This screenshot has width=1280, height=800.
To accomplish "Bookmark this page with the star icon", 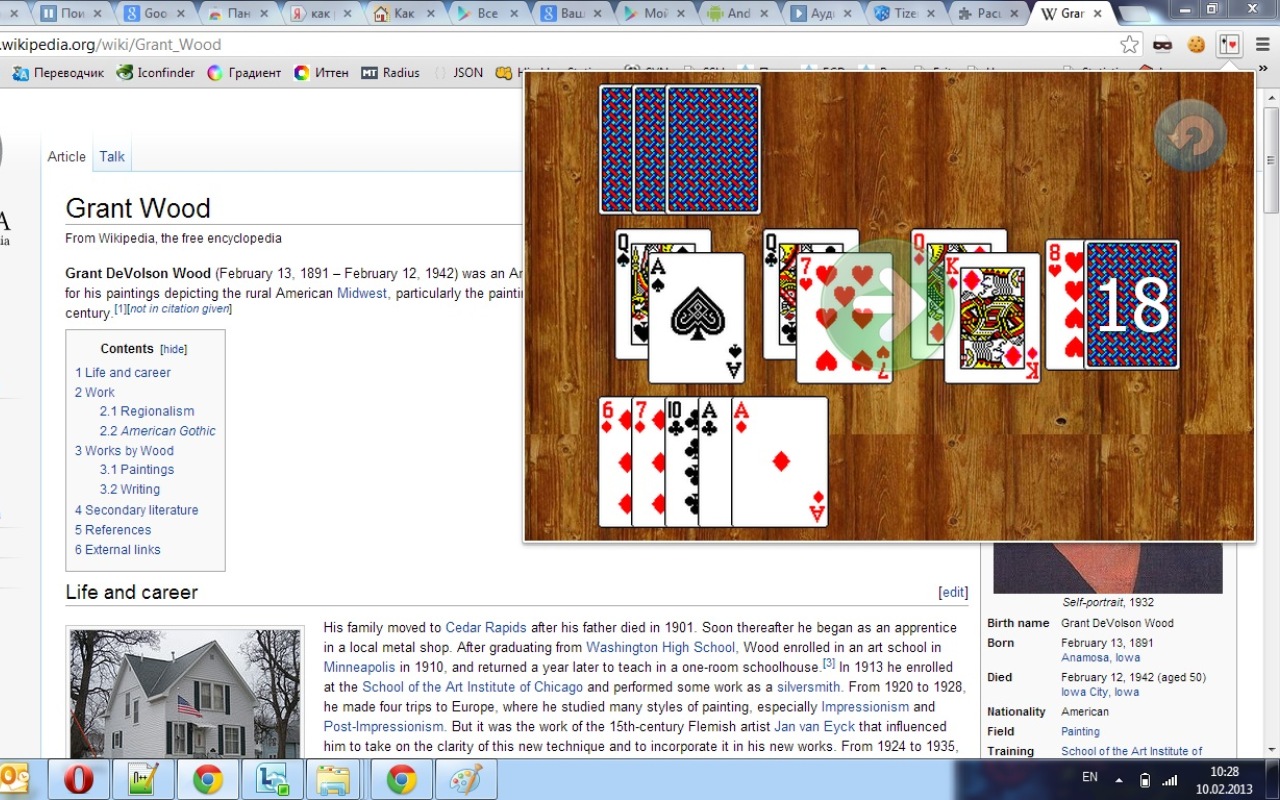I will click(1129, 44).
